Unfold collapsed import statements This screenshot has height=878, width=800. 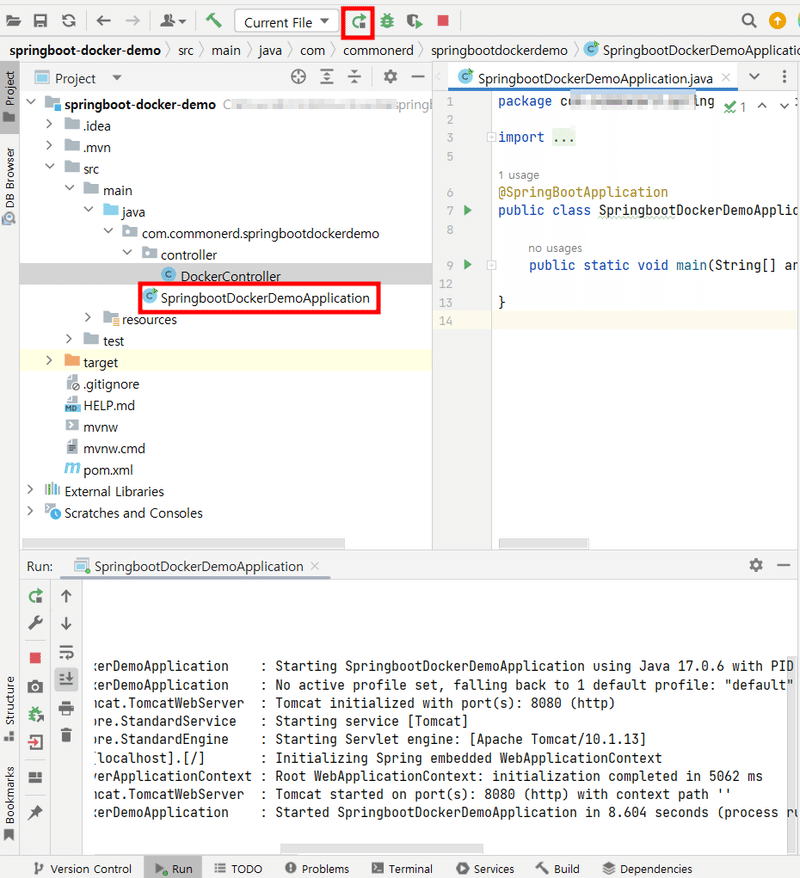coord(491,137)
